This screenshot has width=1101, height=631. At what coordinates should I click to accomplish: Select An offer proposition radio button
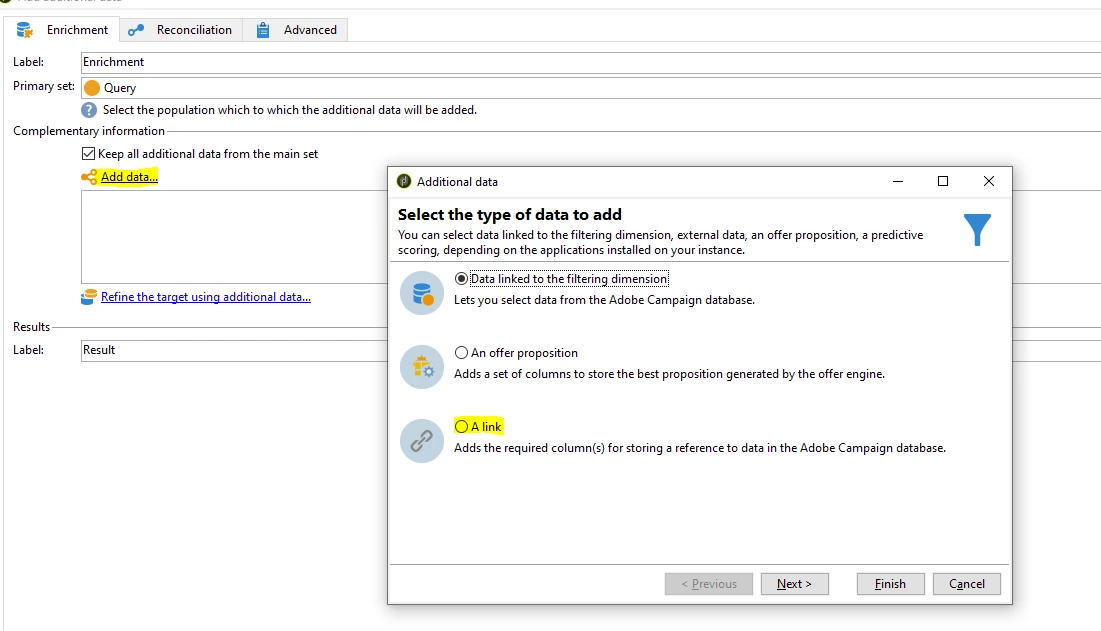tap(461, 352)
